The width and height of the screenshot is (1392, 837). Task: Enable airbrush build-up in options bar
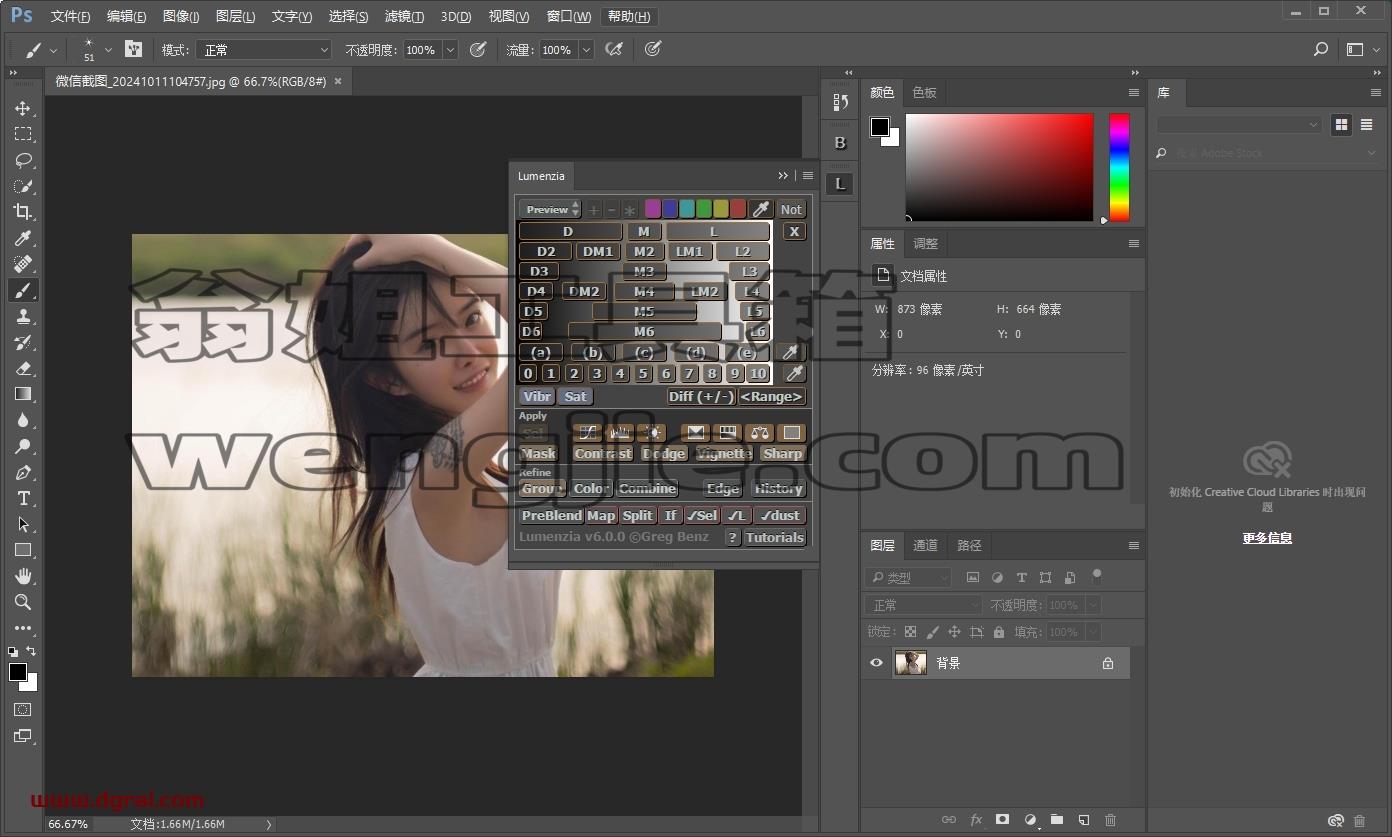[x=614, y=49]
